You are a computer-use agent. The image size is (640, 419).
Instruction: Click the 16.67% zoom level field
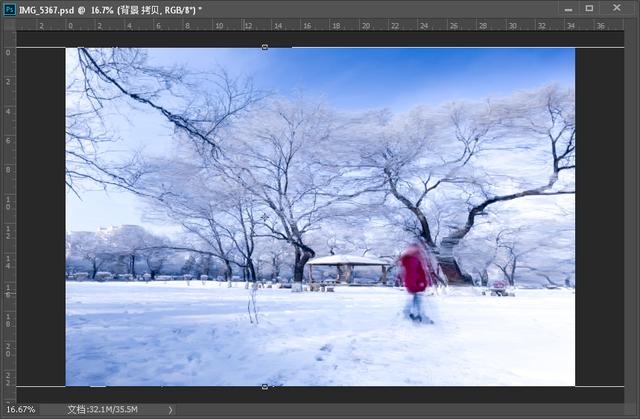click(21, 409)
